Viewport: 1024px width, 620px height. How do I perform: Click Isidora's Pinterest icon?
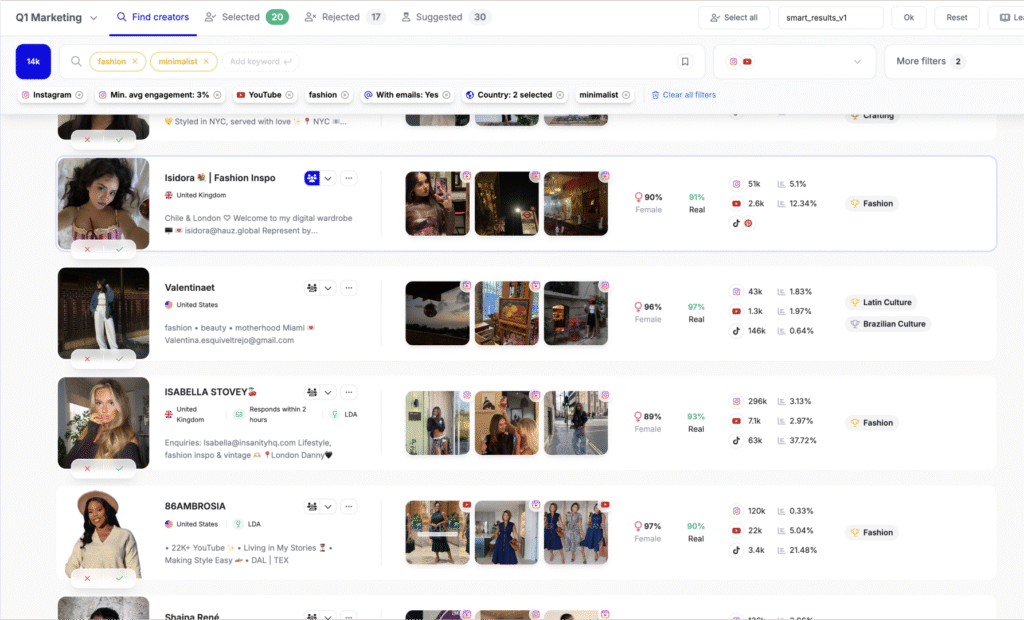[x=748, y=223]
